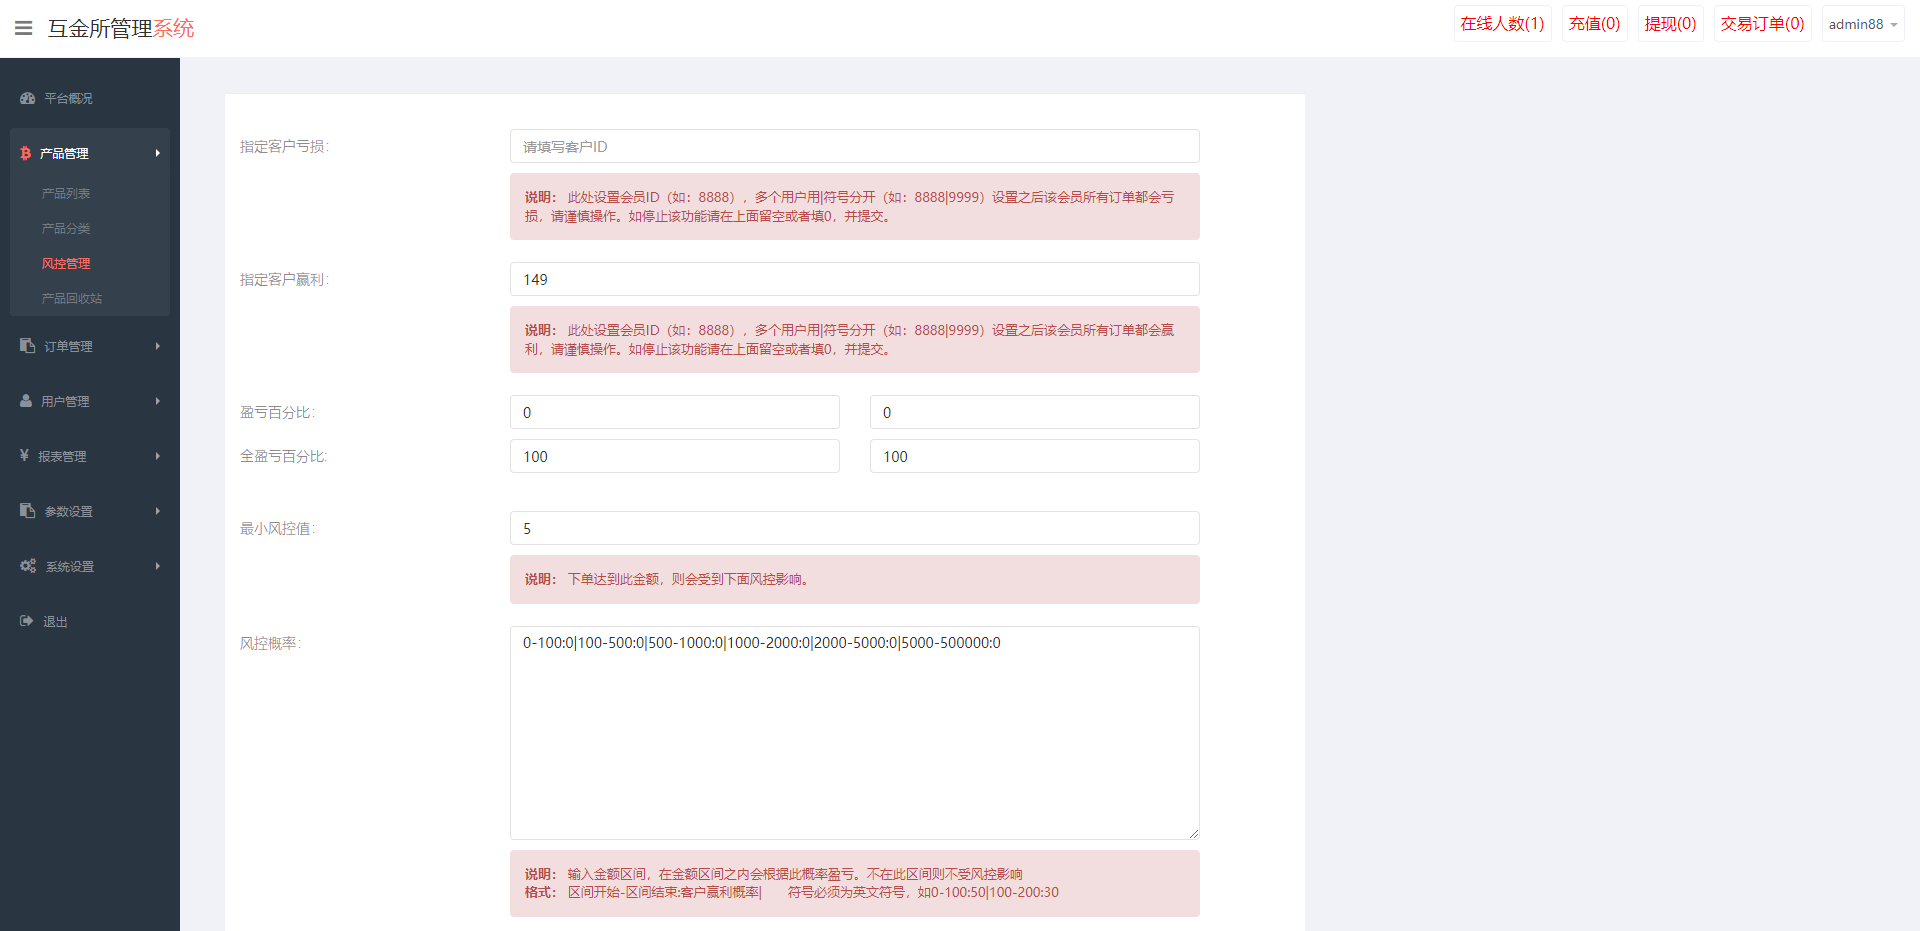Image resolution: width=1920 pixels, height=931 pixels.
Task: Collapse the 产品管理 menu arrow
Action: coord(157,153)
